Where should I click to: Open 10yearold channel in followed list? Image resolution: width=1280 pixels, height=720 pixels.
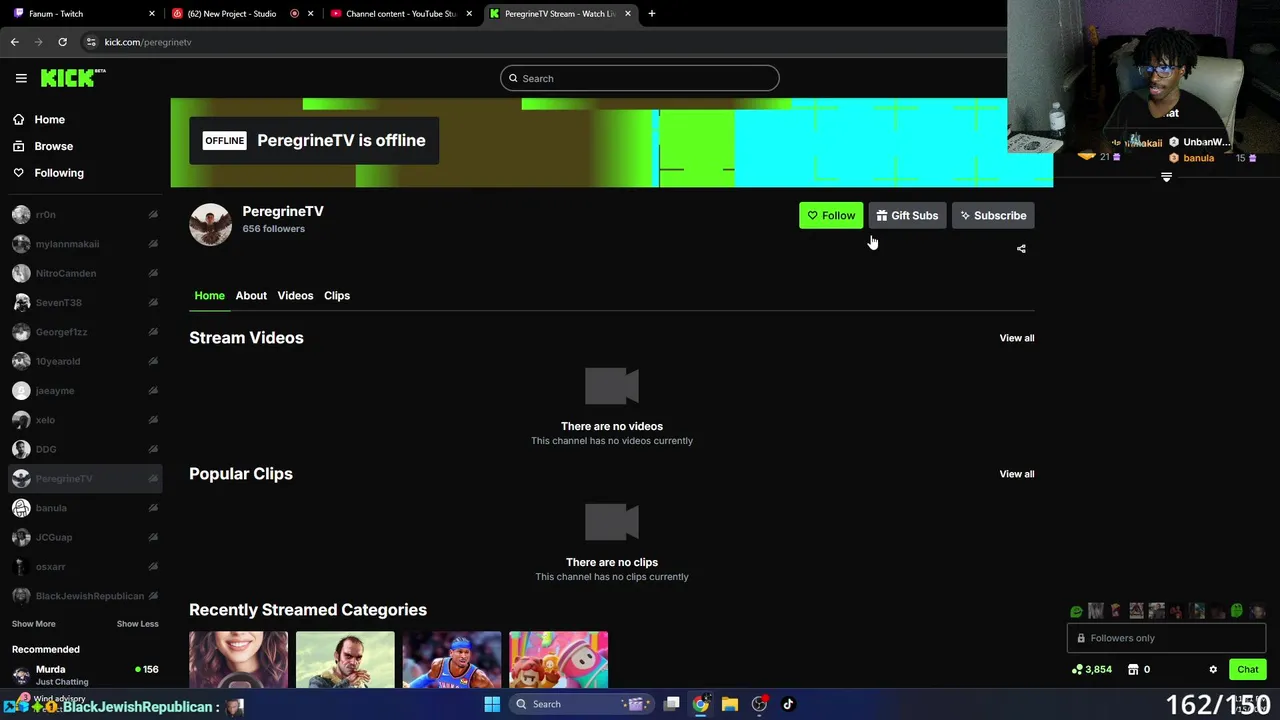tap(85, 361)
